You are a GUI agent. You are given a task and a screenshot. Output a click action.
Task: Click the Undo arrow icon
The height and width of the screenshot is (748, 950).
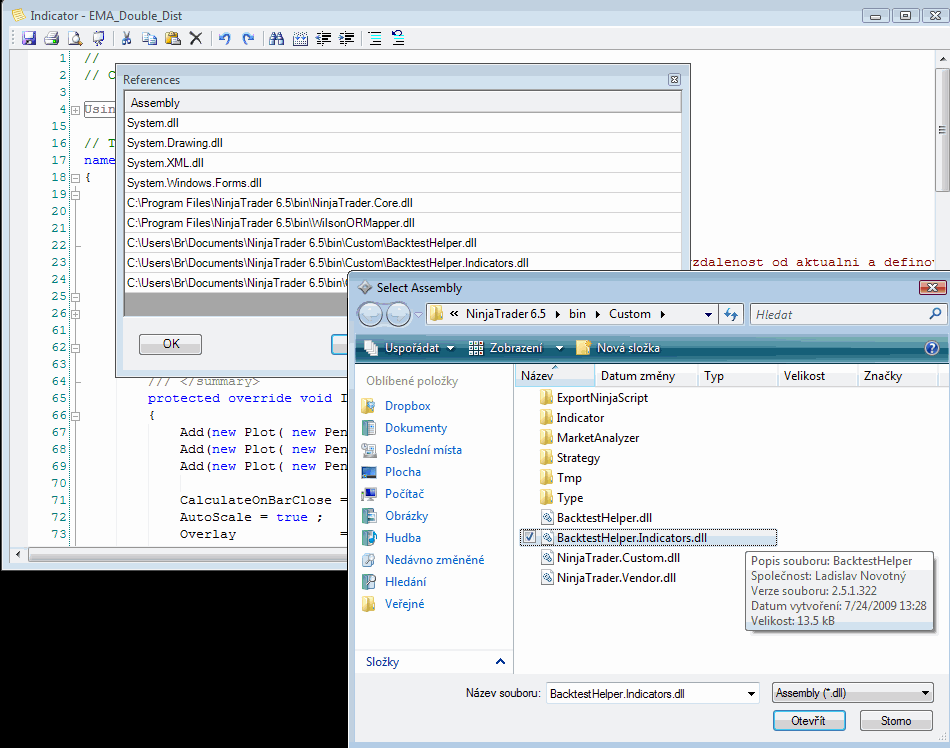click(x=224, y=38)
